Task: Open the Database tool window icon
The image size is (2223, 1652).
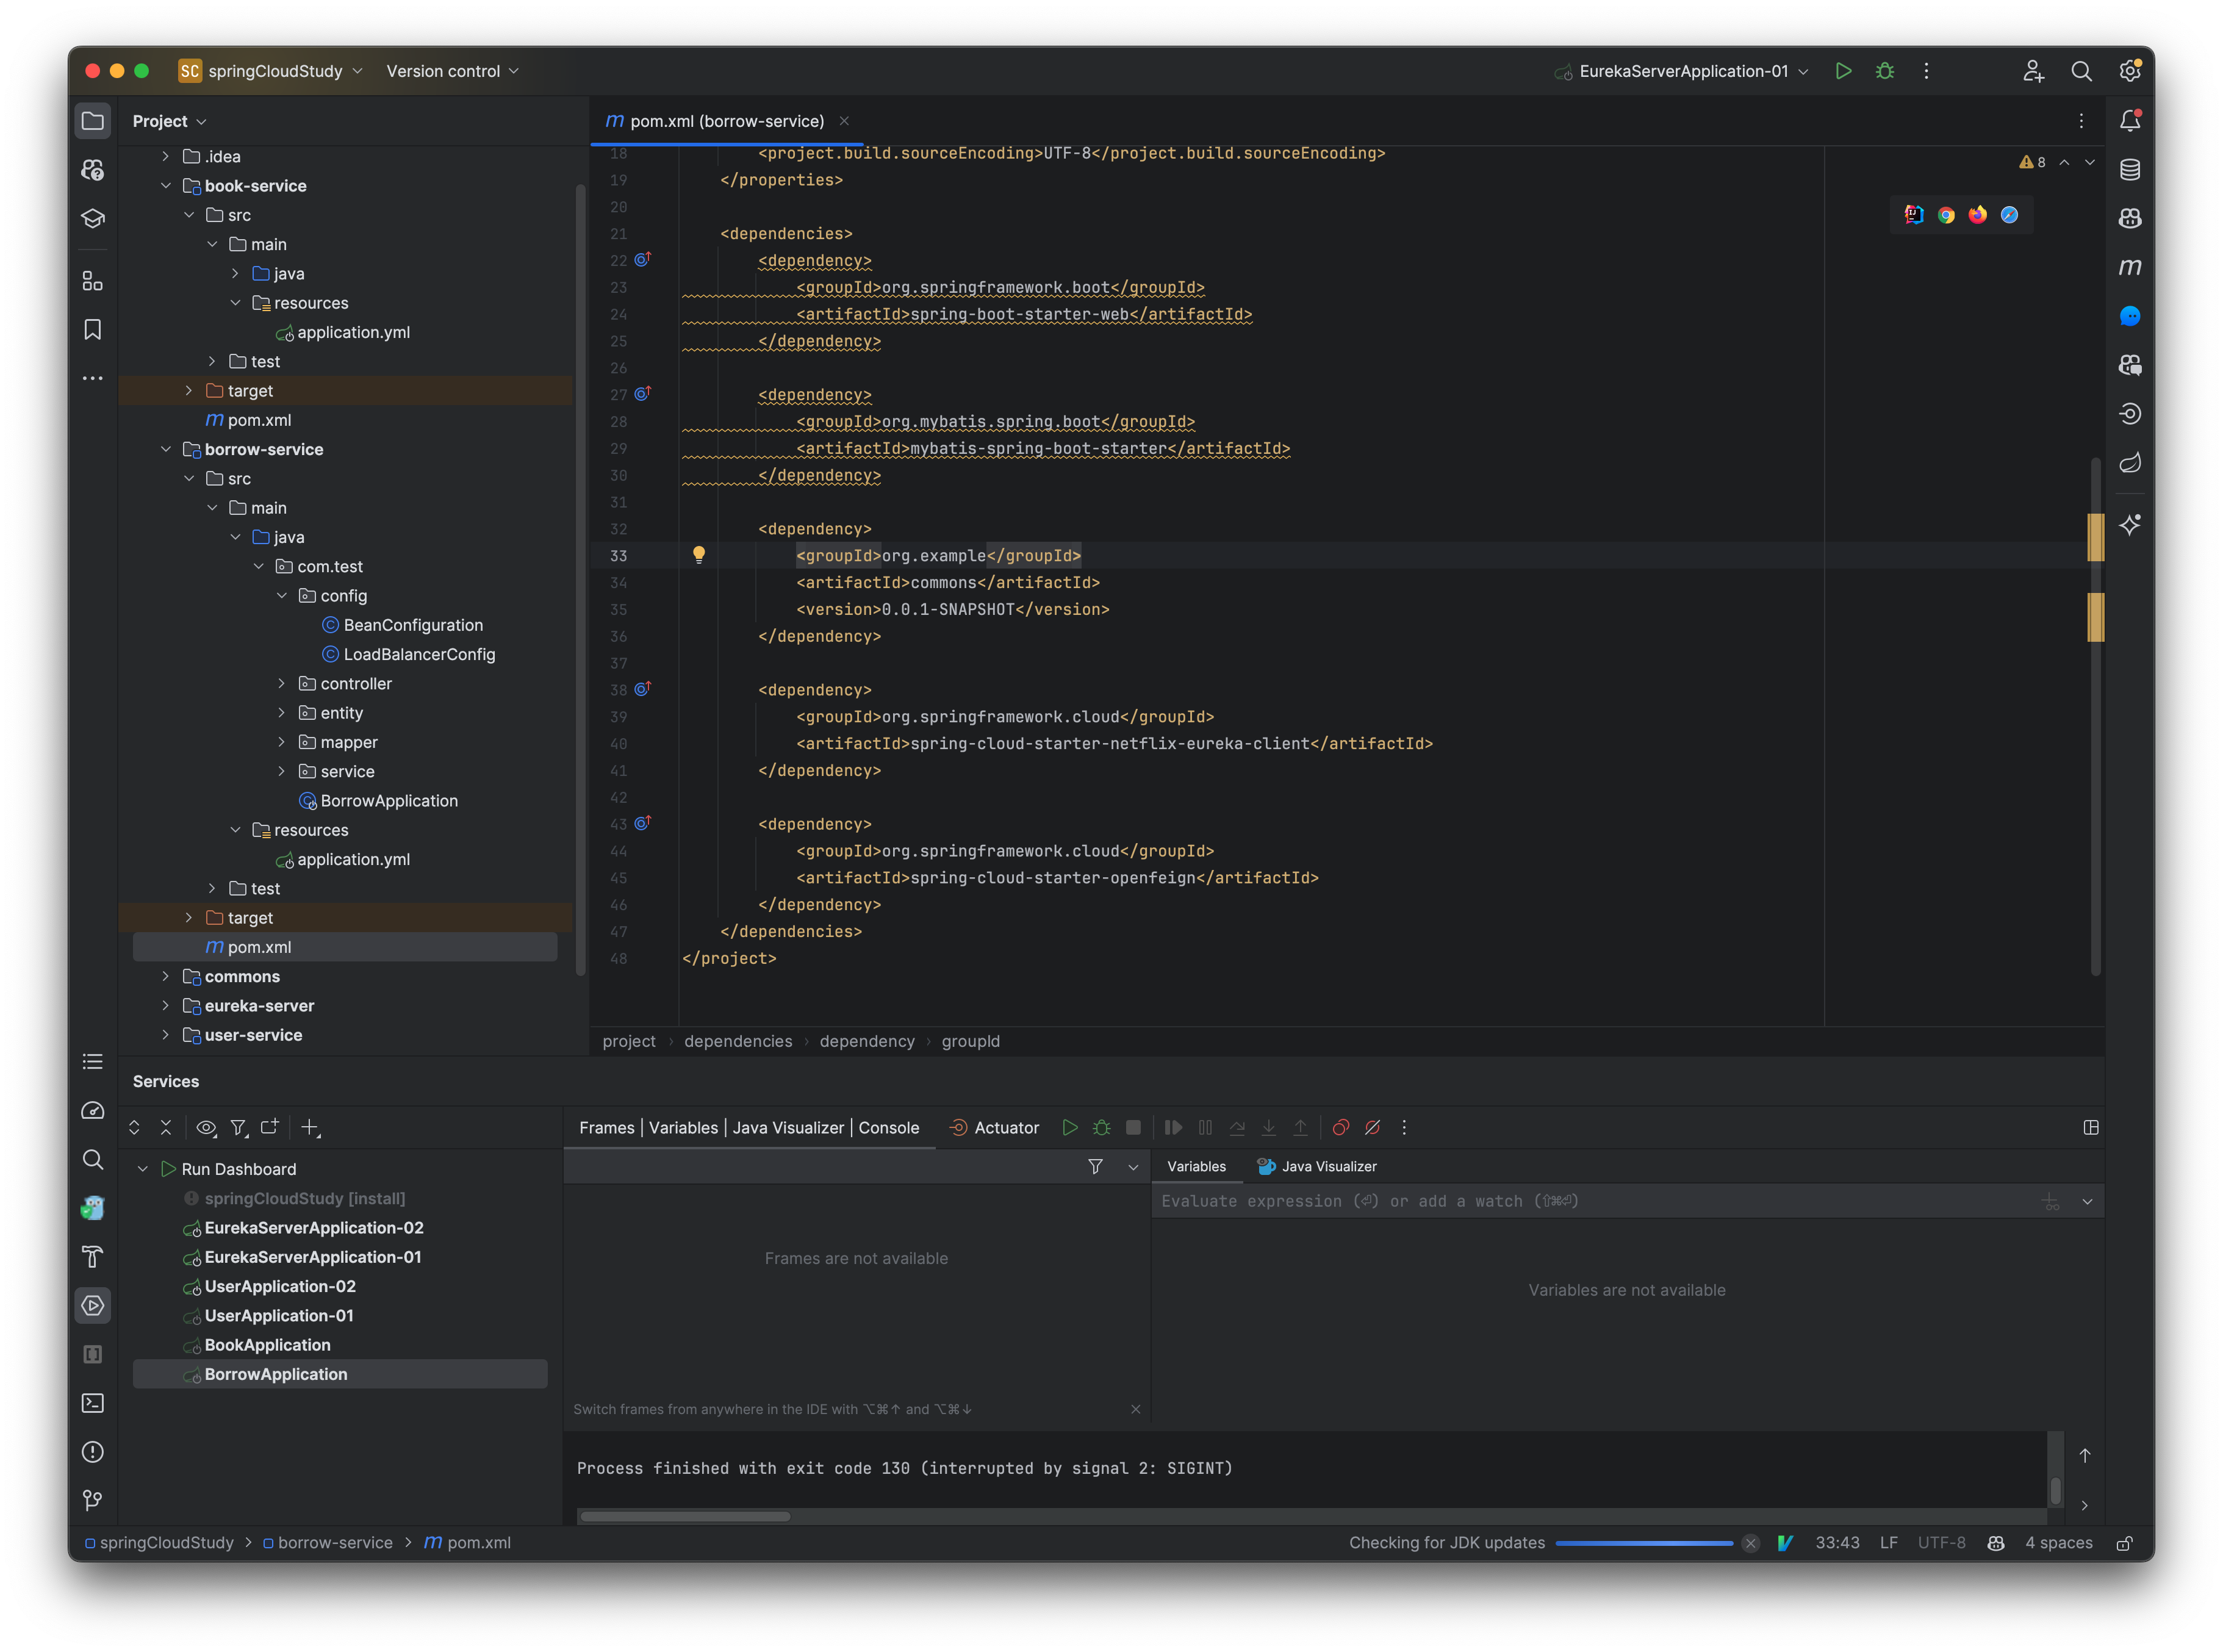Action: click(2129, 170)
